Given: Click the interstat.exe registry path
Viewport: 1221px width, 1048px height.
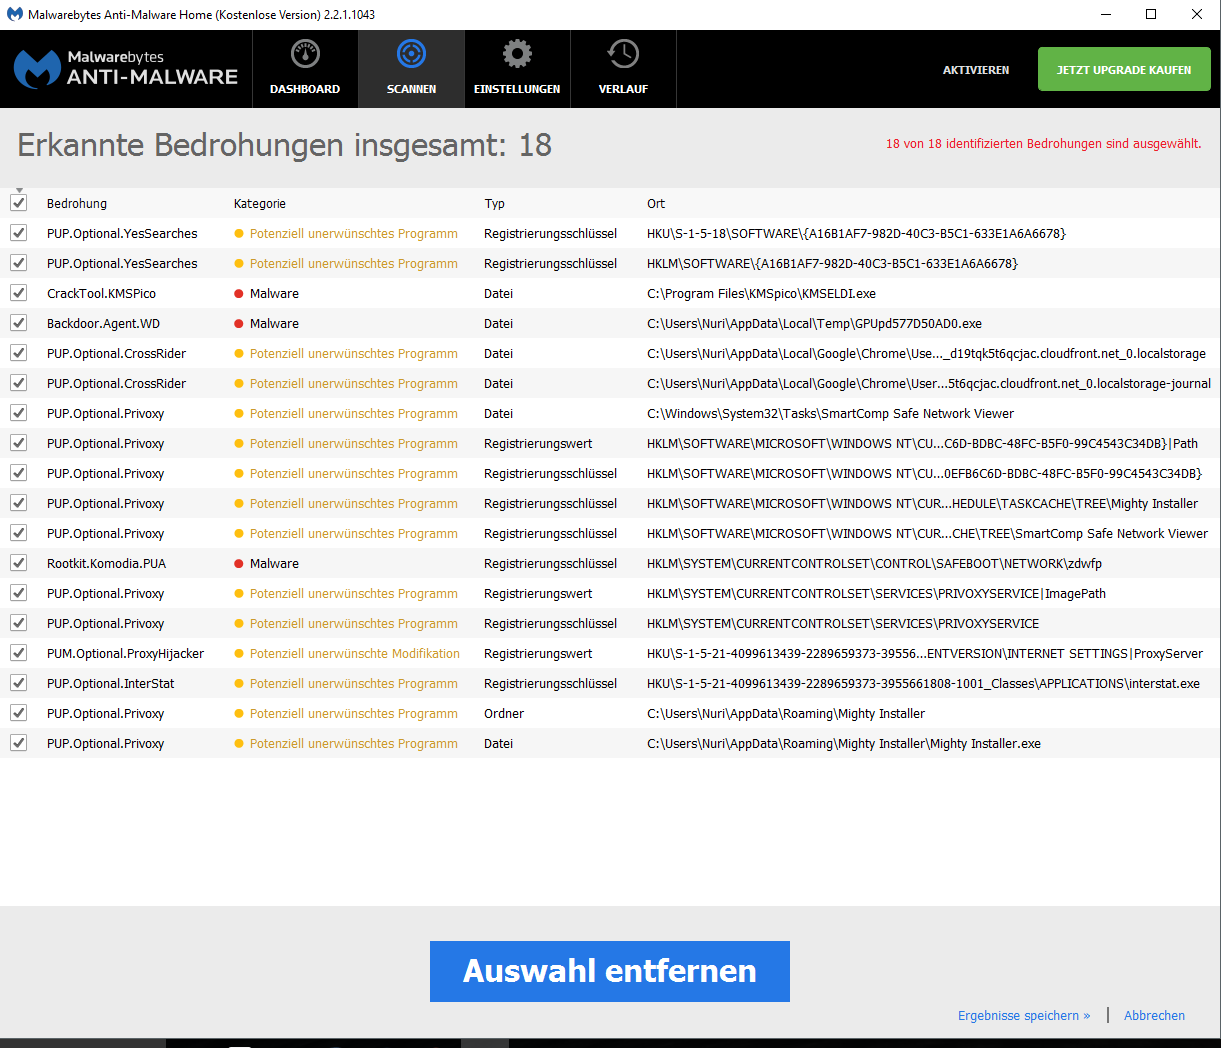Looking at the screenshot, I should click(923, 683).
